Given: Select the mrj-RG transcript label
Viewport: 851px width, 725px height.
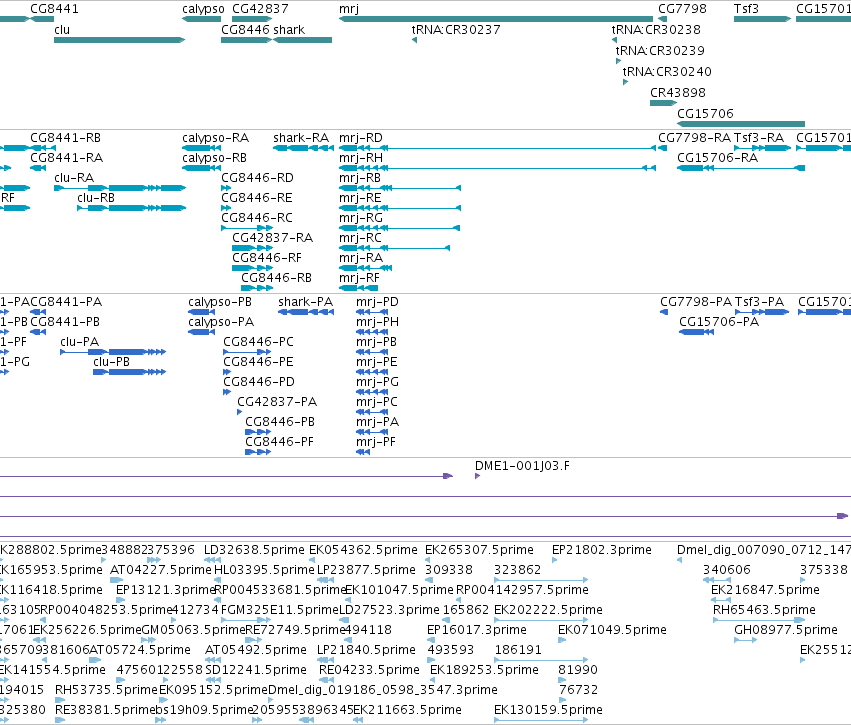Looking at the screenshot, I should coord(361,218).
